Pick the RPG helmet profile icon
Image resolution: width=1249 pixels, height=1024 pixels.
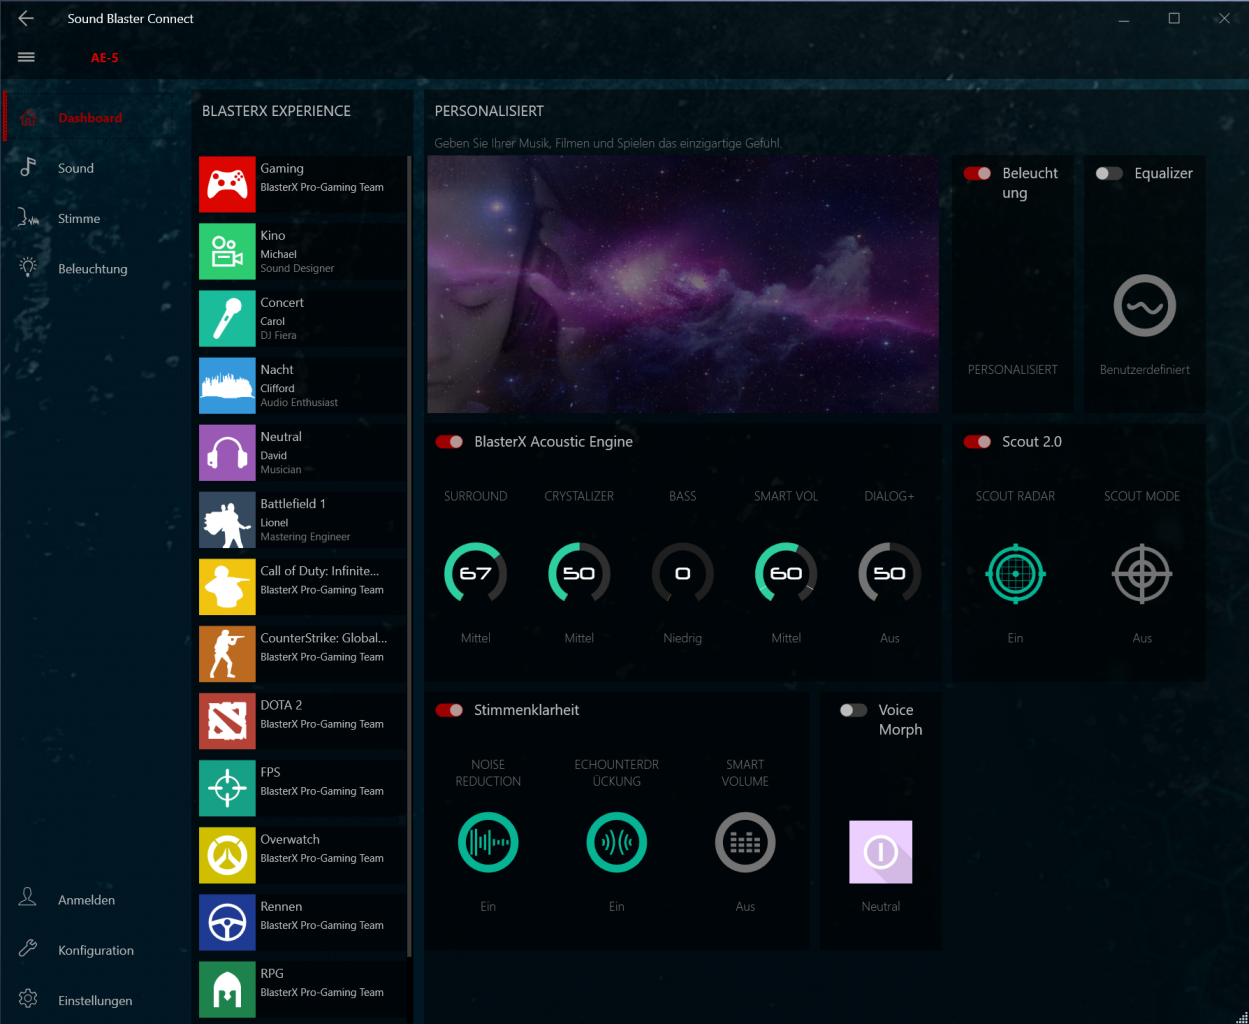(x=227, y=989)
